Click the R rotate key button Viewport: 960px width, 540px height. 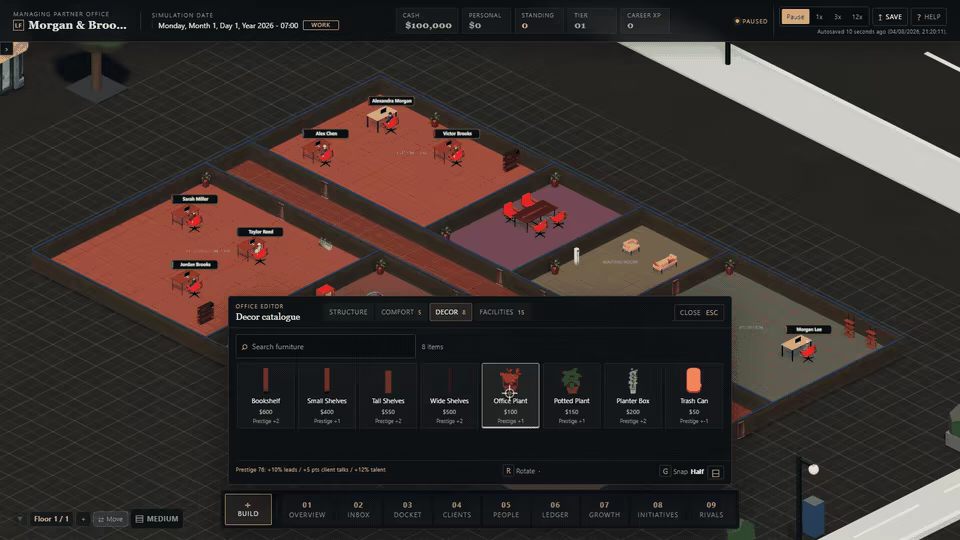click(508, 471)
